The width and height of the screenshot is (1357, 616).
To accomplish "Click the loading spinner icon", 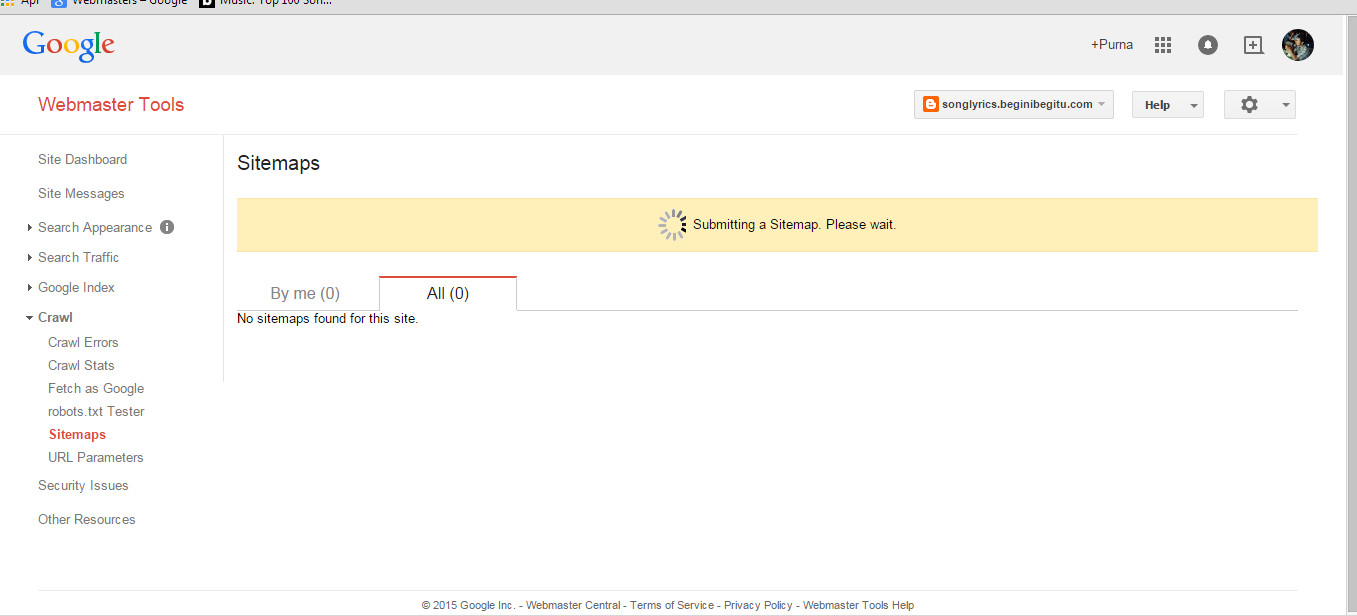I will click(673, 225).
